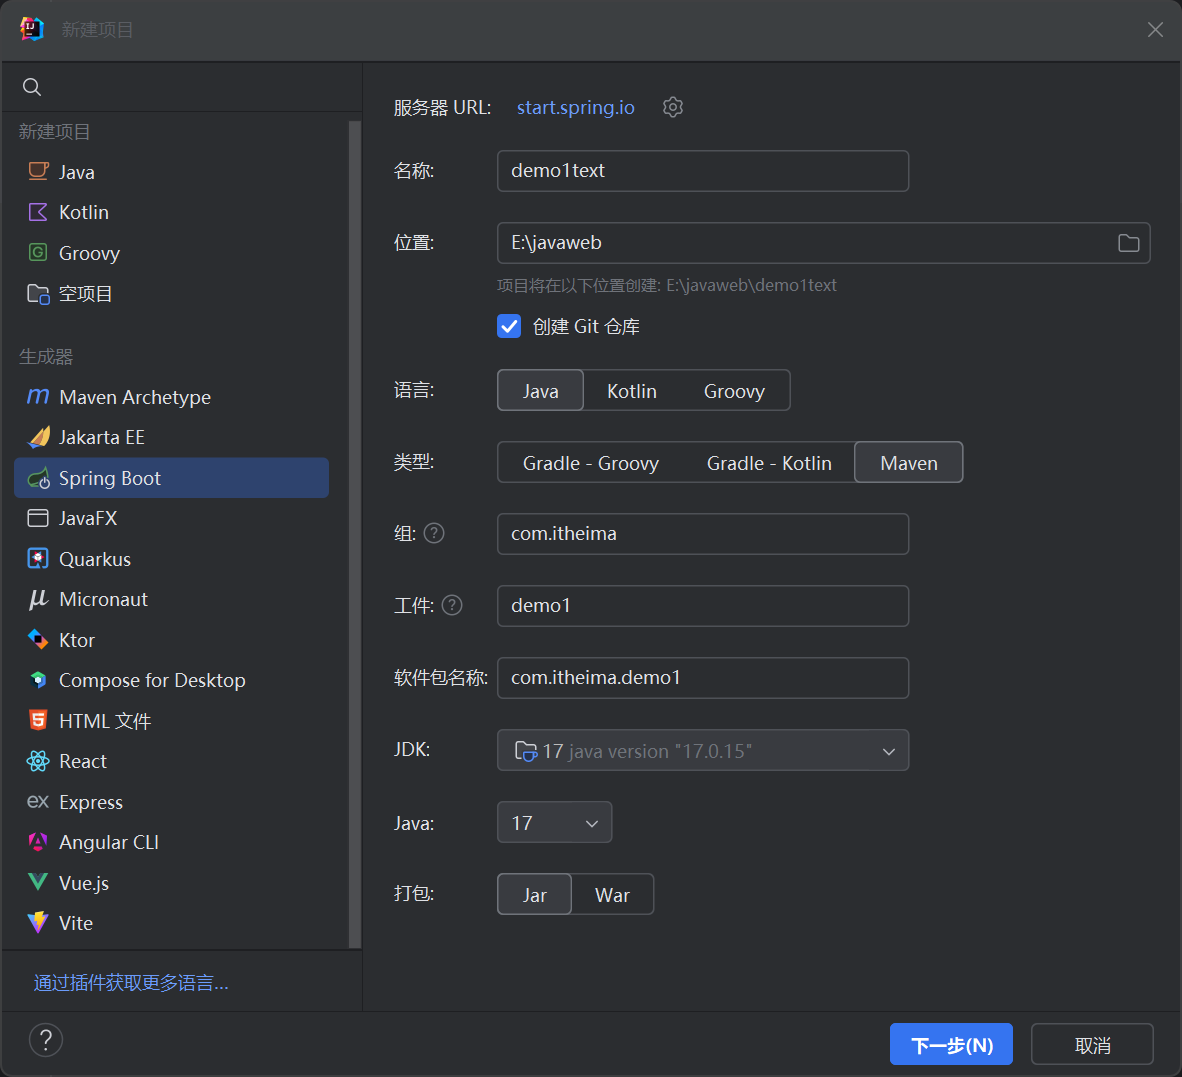Choose Groovy as the language

pos(734,390)
